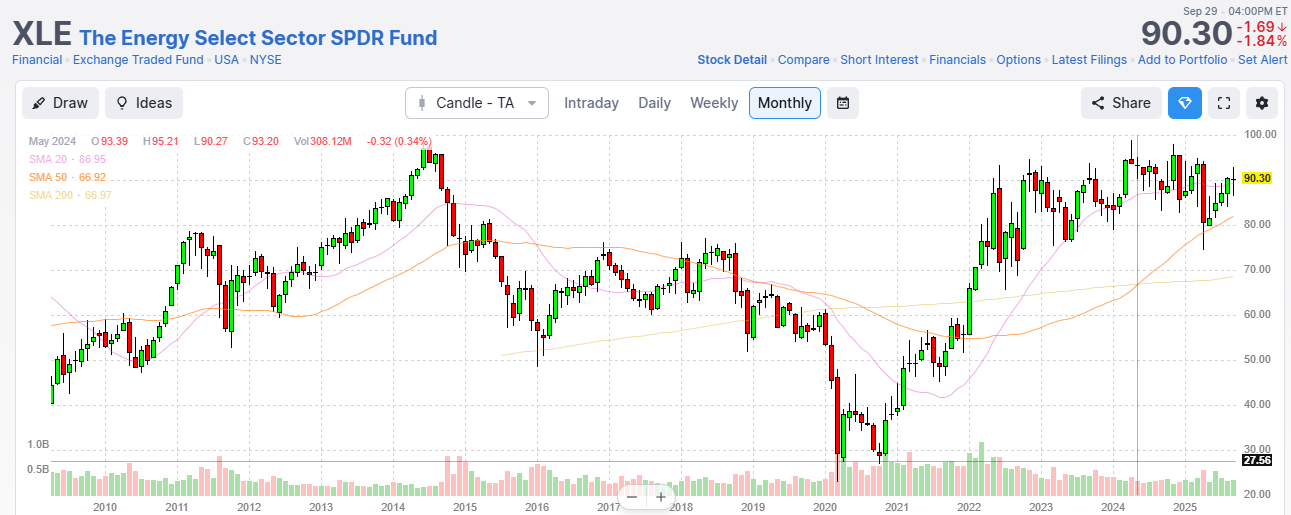
Task: Zoom in chart with plus button
Action: coord(661,497)
